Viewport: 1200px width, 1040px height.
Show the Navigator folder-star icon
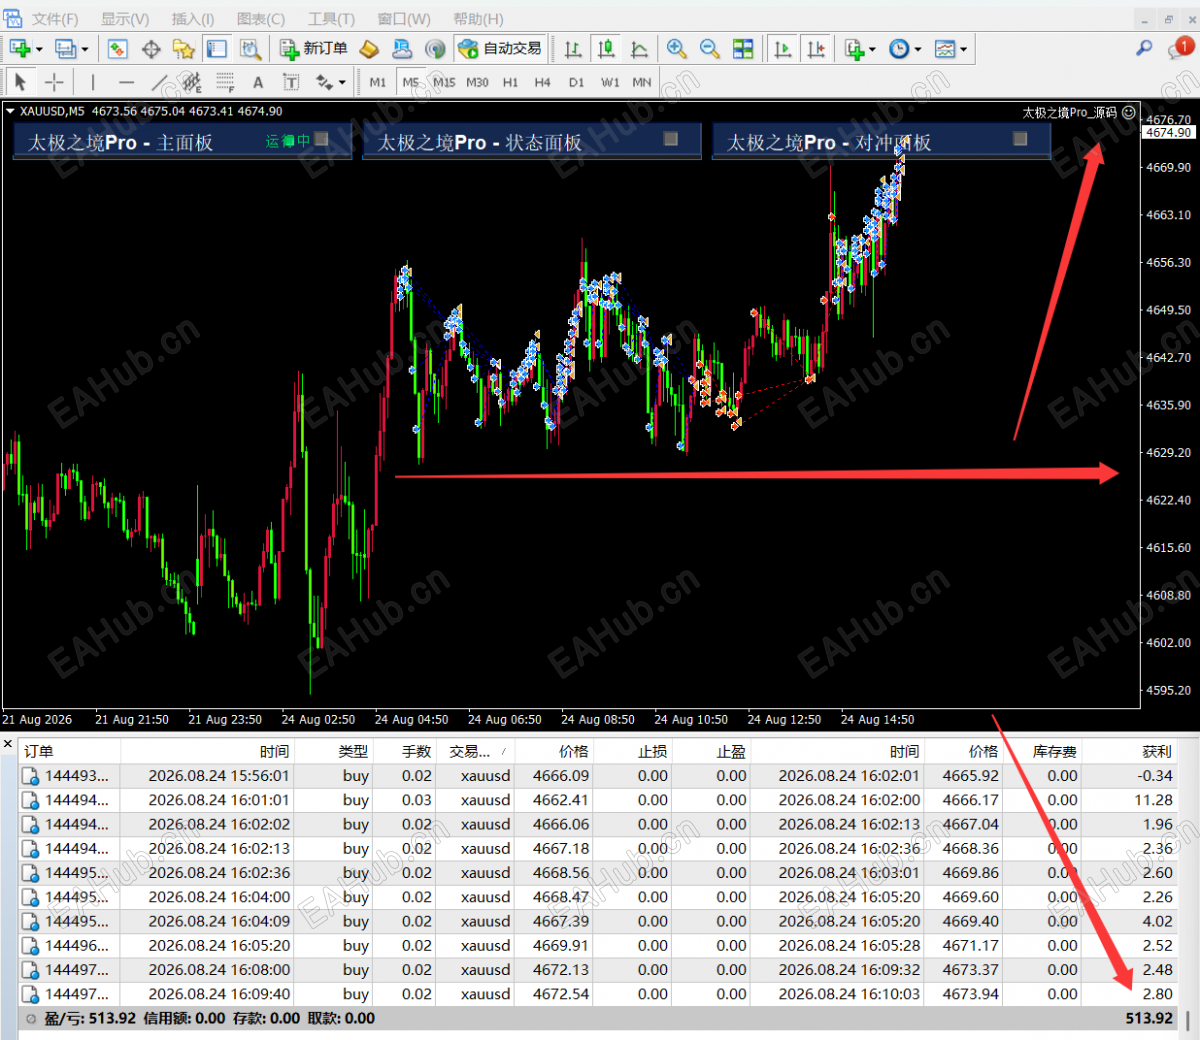[183, 49]
